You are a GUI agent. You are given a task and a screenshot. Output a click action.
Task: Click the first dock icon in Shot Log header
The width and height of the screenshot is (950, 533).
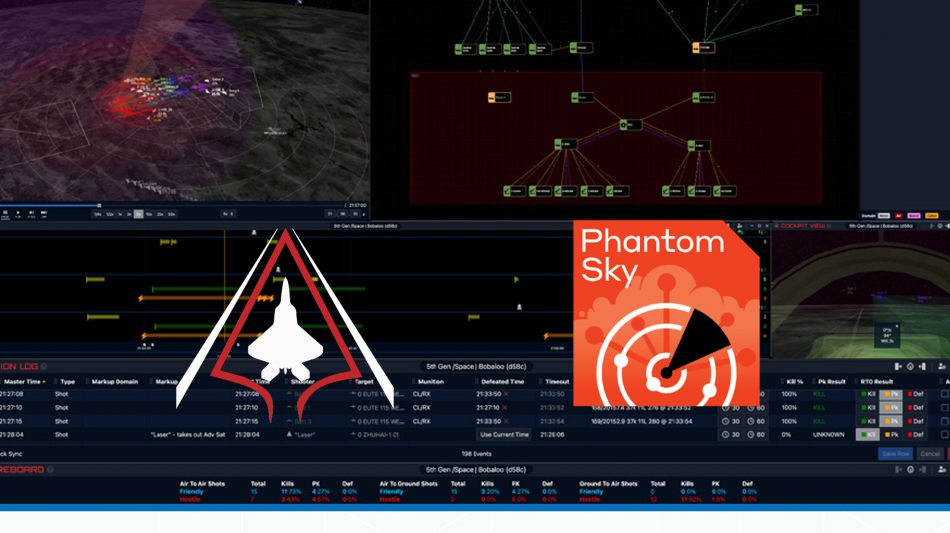coord(898,366)
